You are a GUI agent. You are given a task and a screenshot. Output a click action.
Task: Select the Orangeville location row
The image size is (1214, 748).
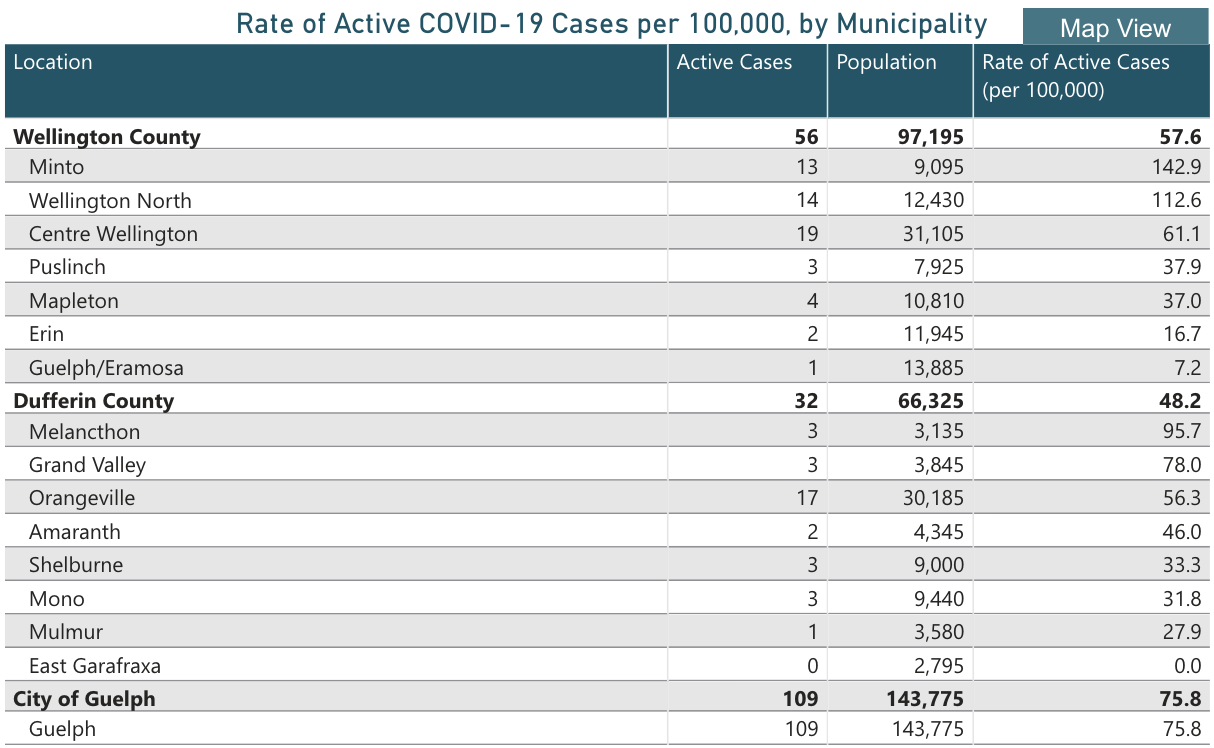point(82,498)
